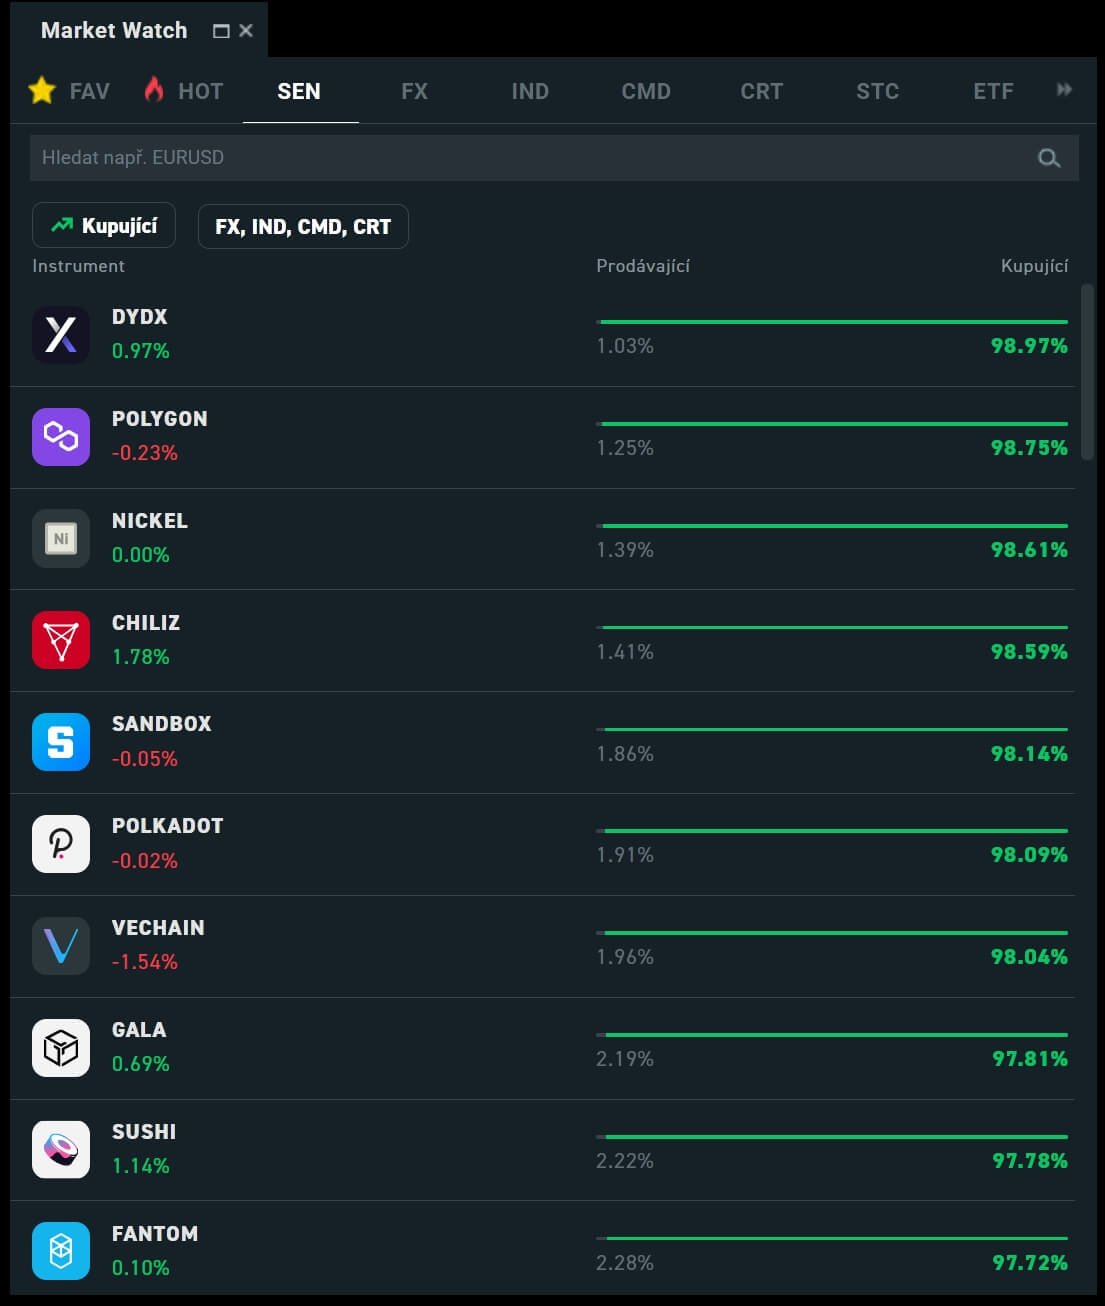Switch to the FAV favorites tab
This screenshot has width=1105, height=1306.
coord(69,91)
